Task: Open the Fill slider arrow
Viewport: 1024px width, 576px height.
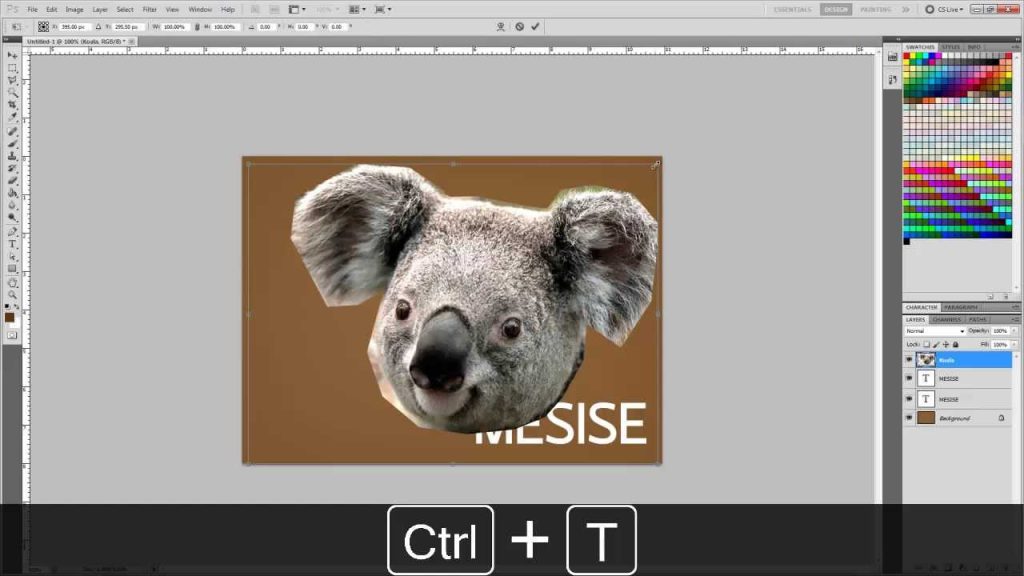Action: pyautogui.click(x=1014, y=344)
